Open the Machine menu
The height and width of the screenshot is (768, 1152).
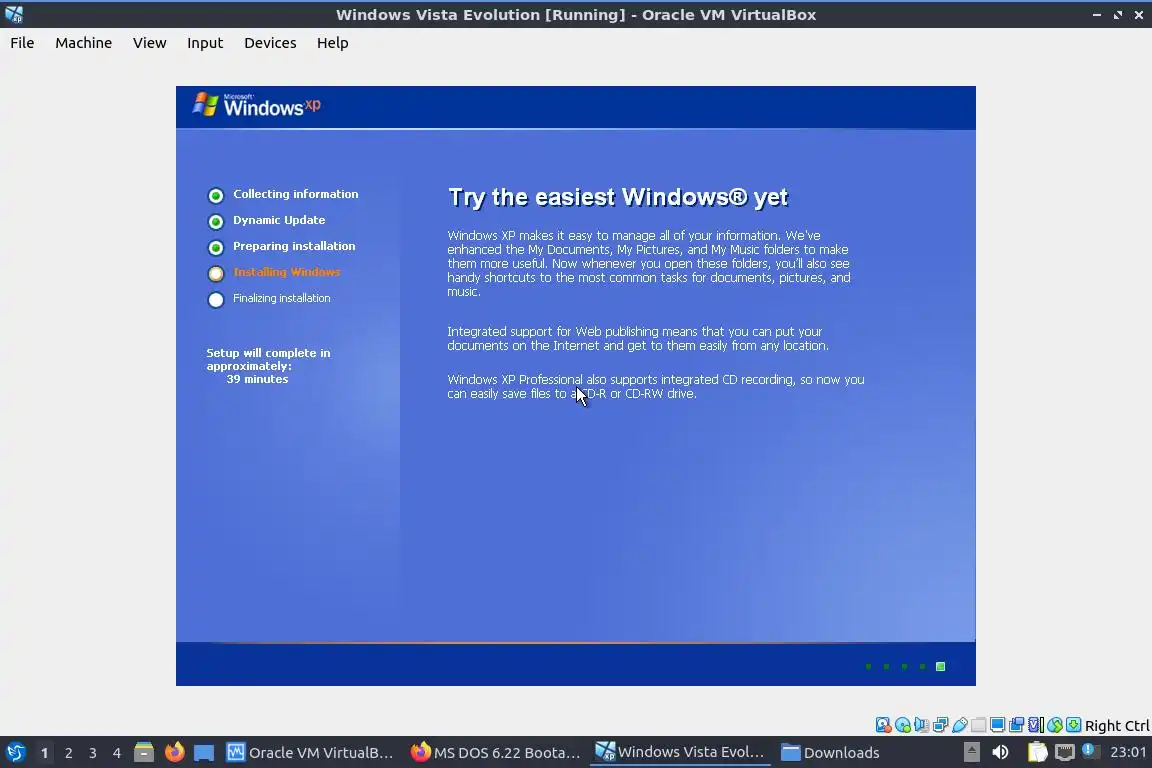tap(84, 43)
